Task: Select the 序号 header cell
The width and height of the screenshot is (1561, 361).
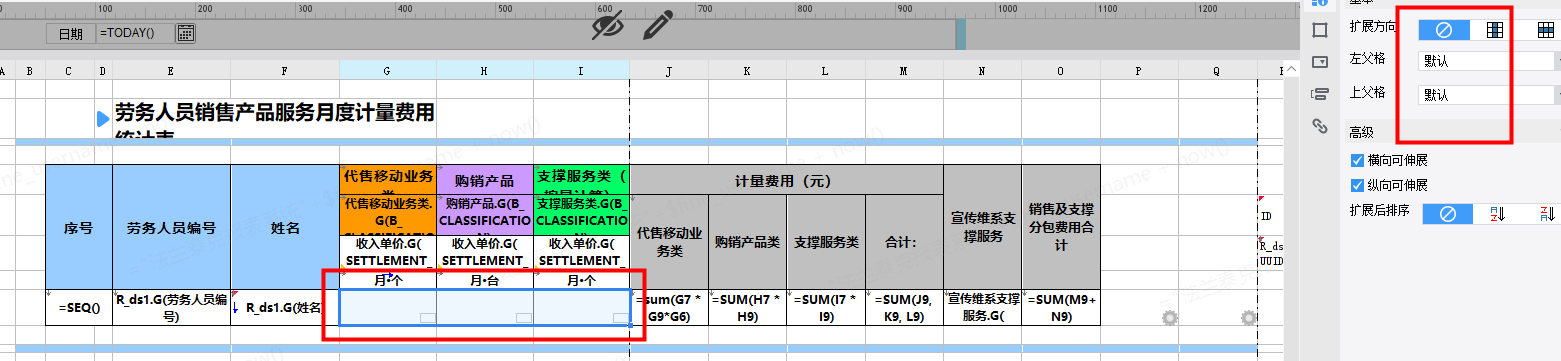Action: [78, 228]
